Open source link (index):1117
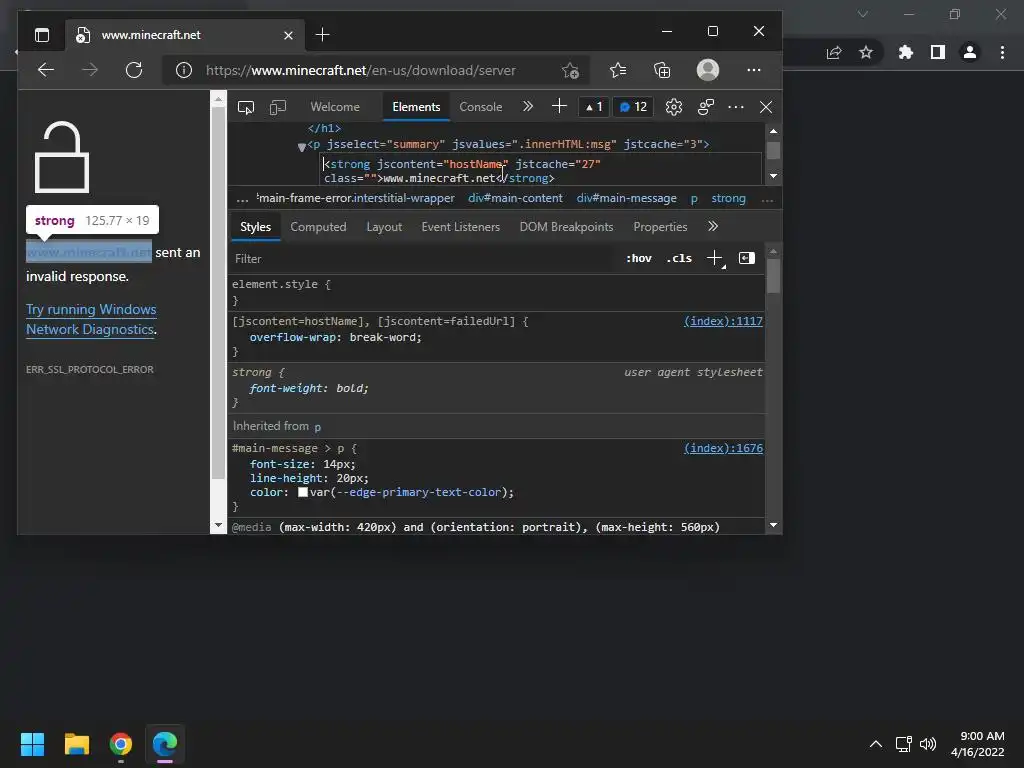The height and width of the screenshot is (768, 1024). (x=723, y=321)
